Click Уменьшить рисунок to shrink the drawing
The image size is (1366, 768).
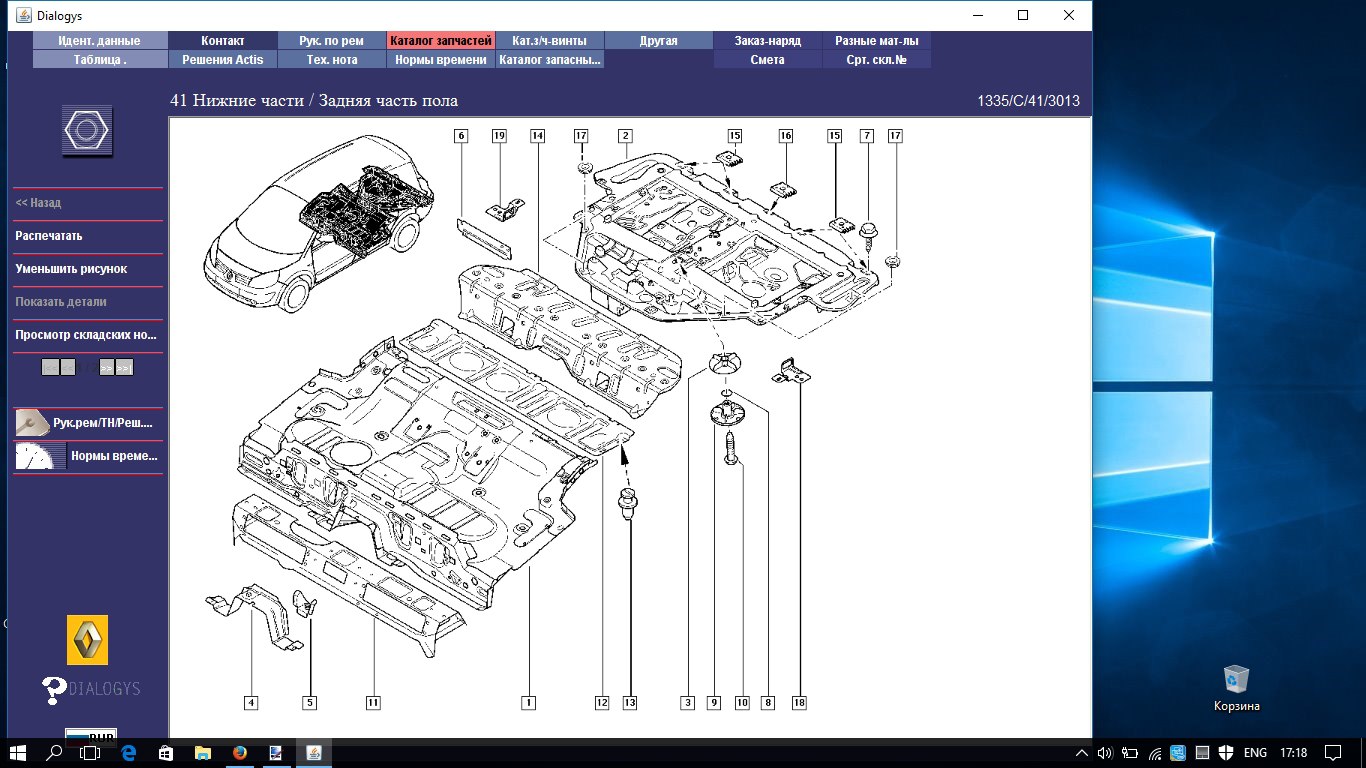click(x=71, y=269)
